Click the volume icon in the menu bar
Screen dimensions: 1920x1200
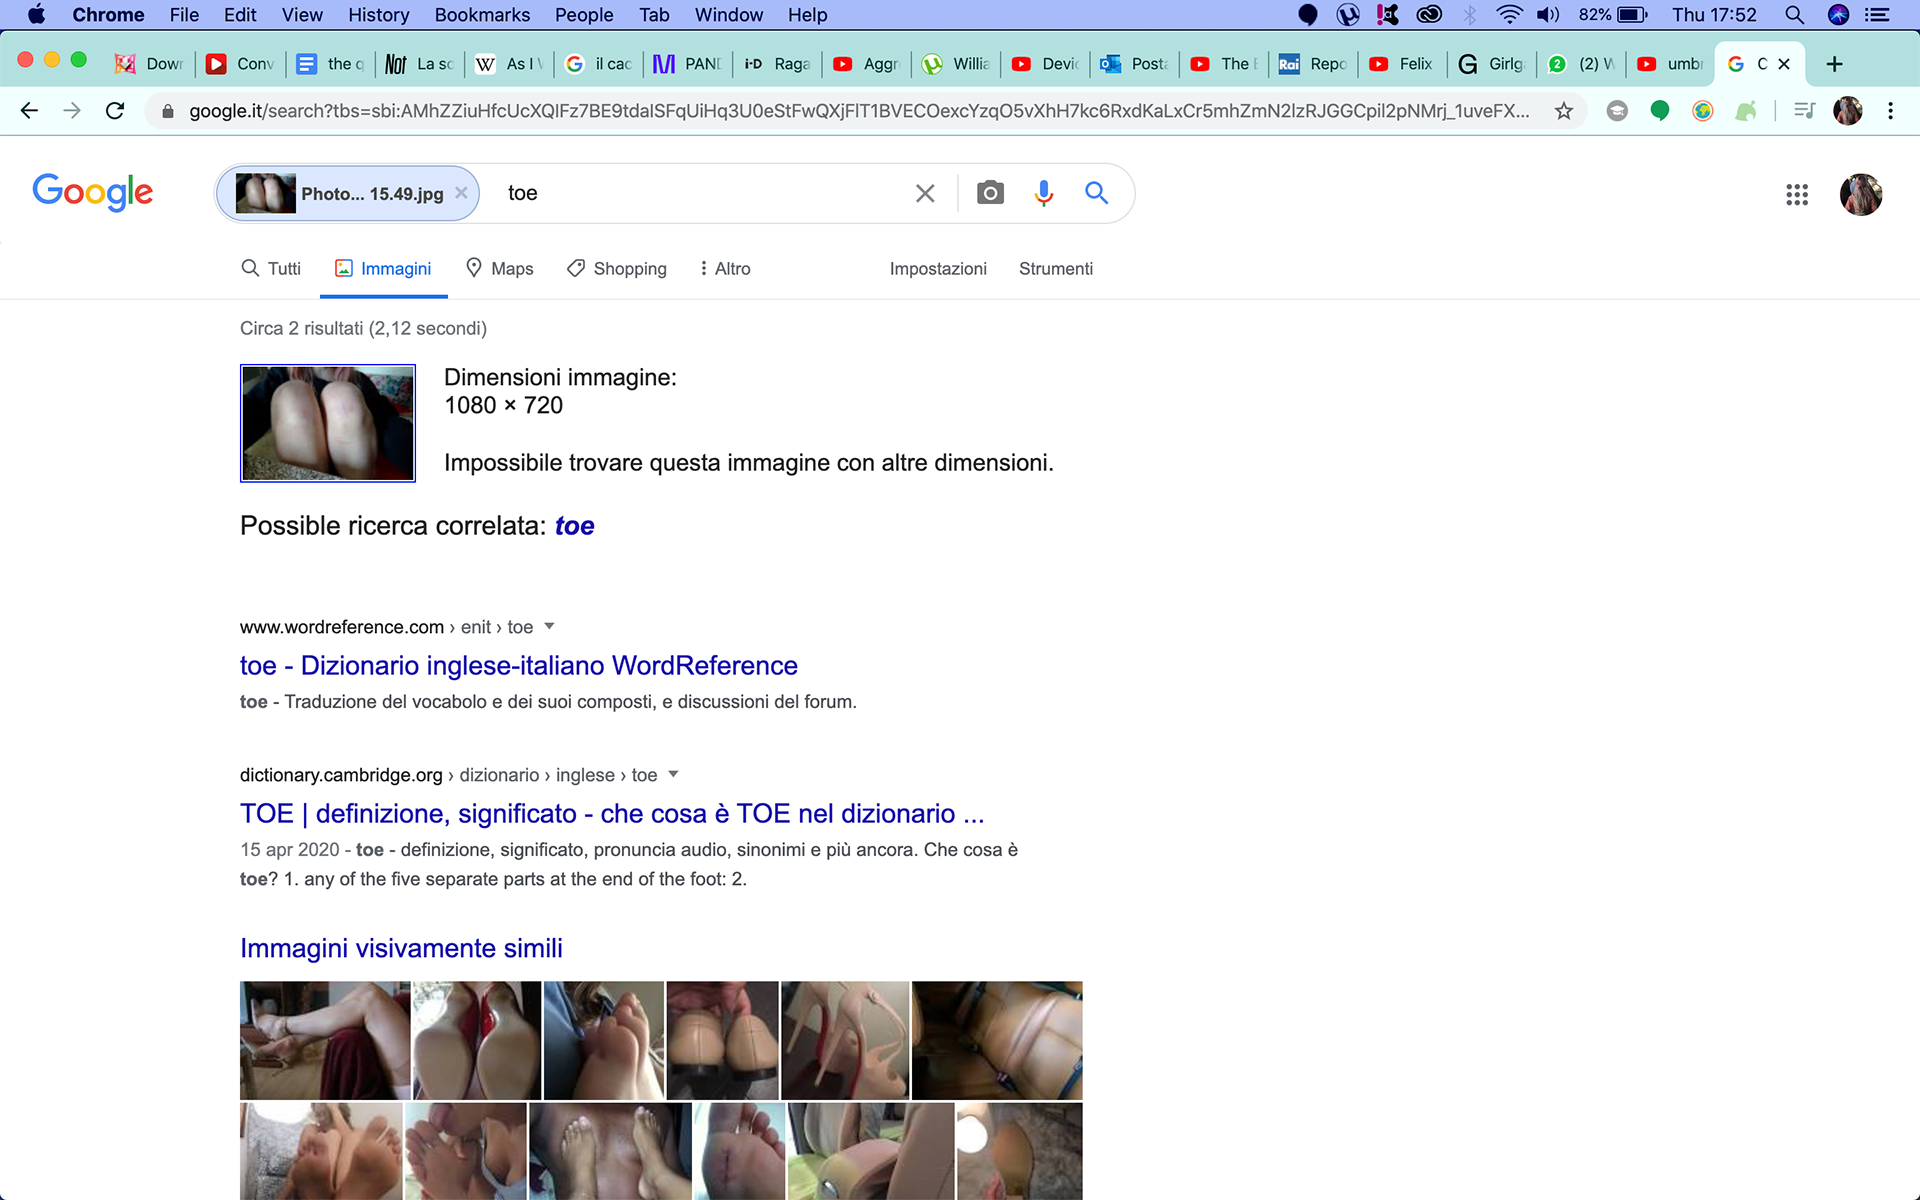coord(1548,15)
